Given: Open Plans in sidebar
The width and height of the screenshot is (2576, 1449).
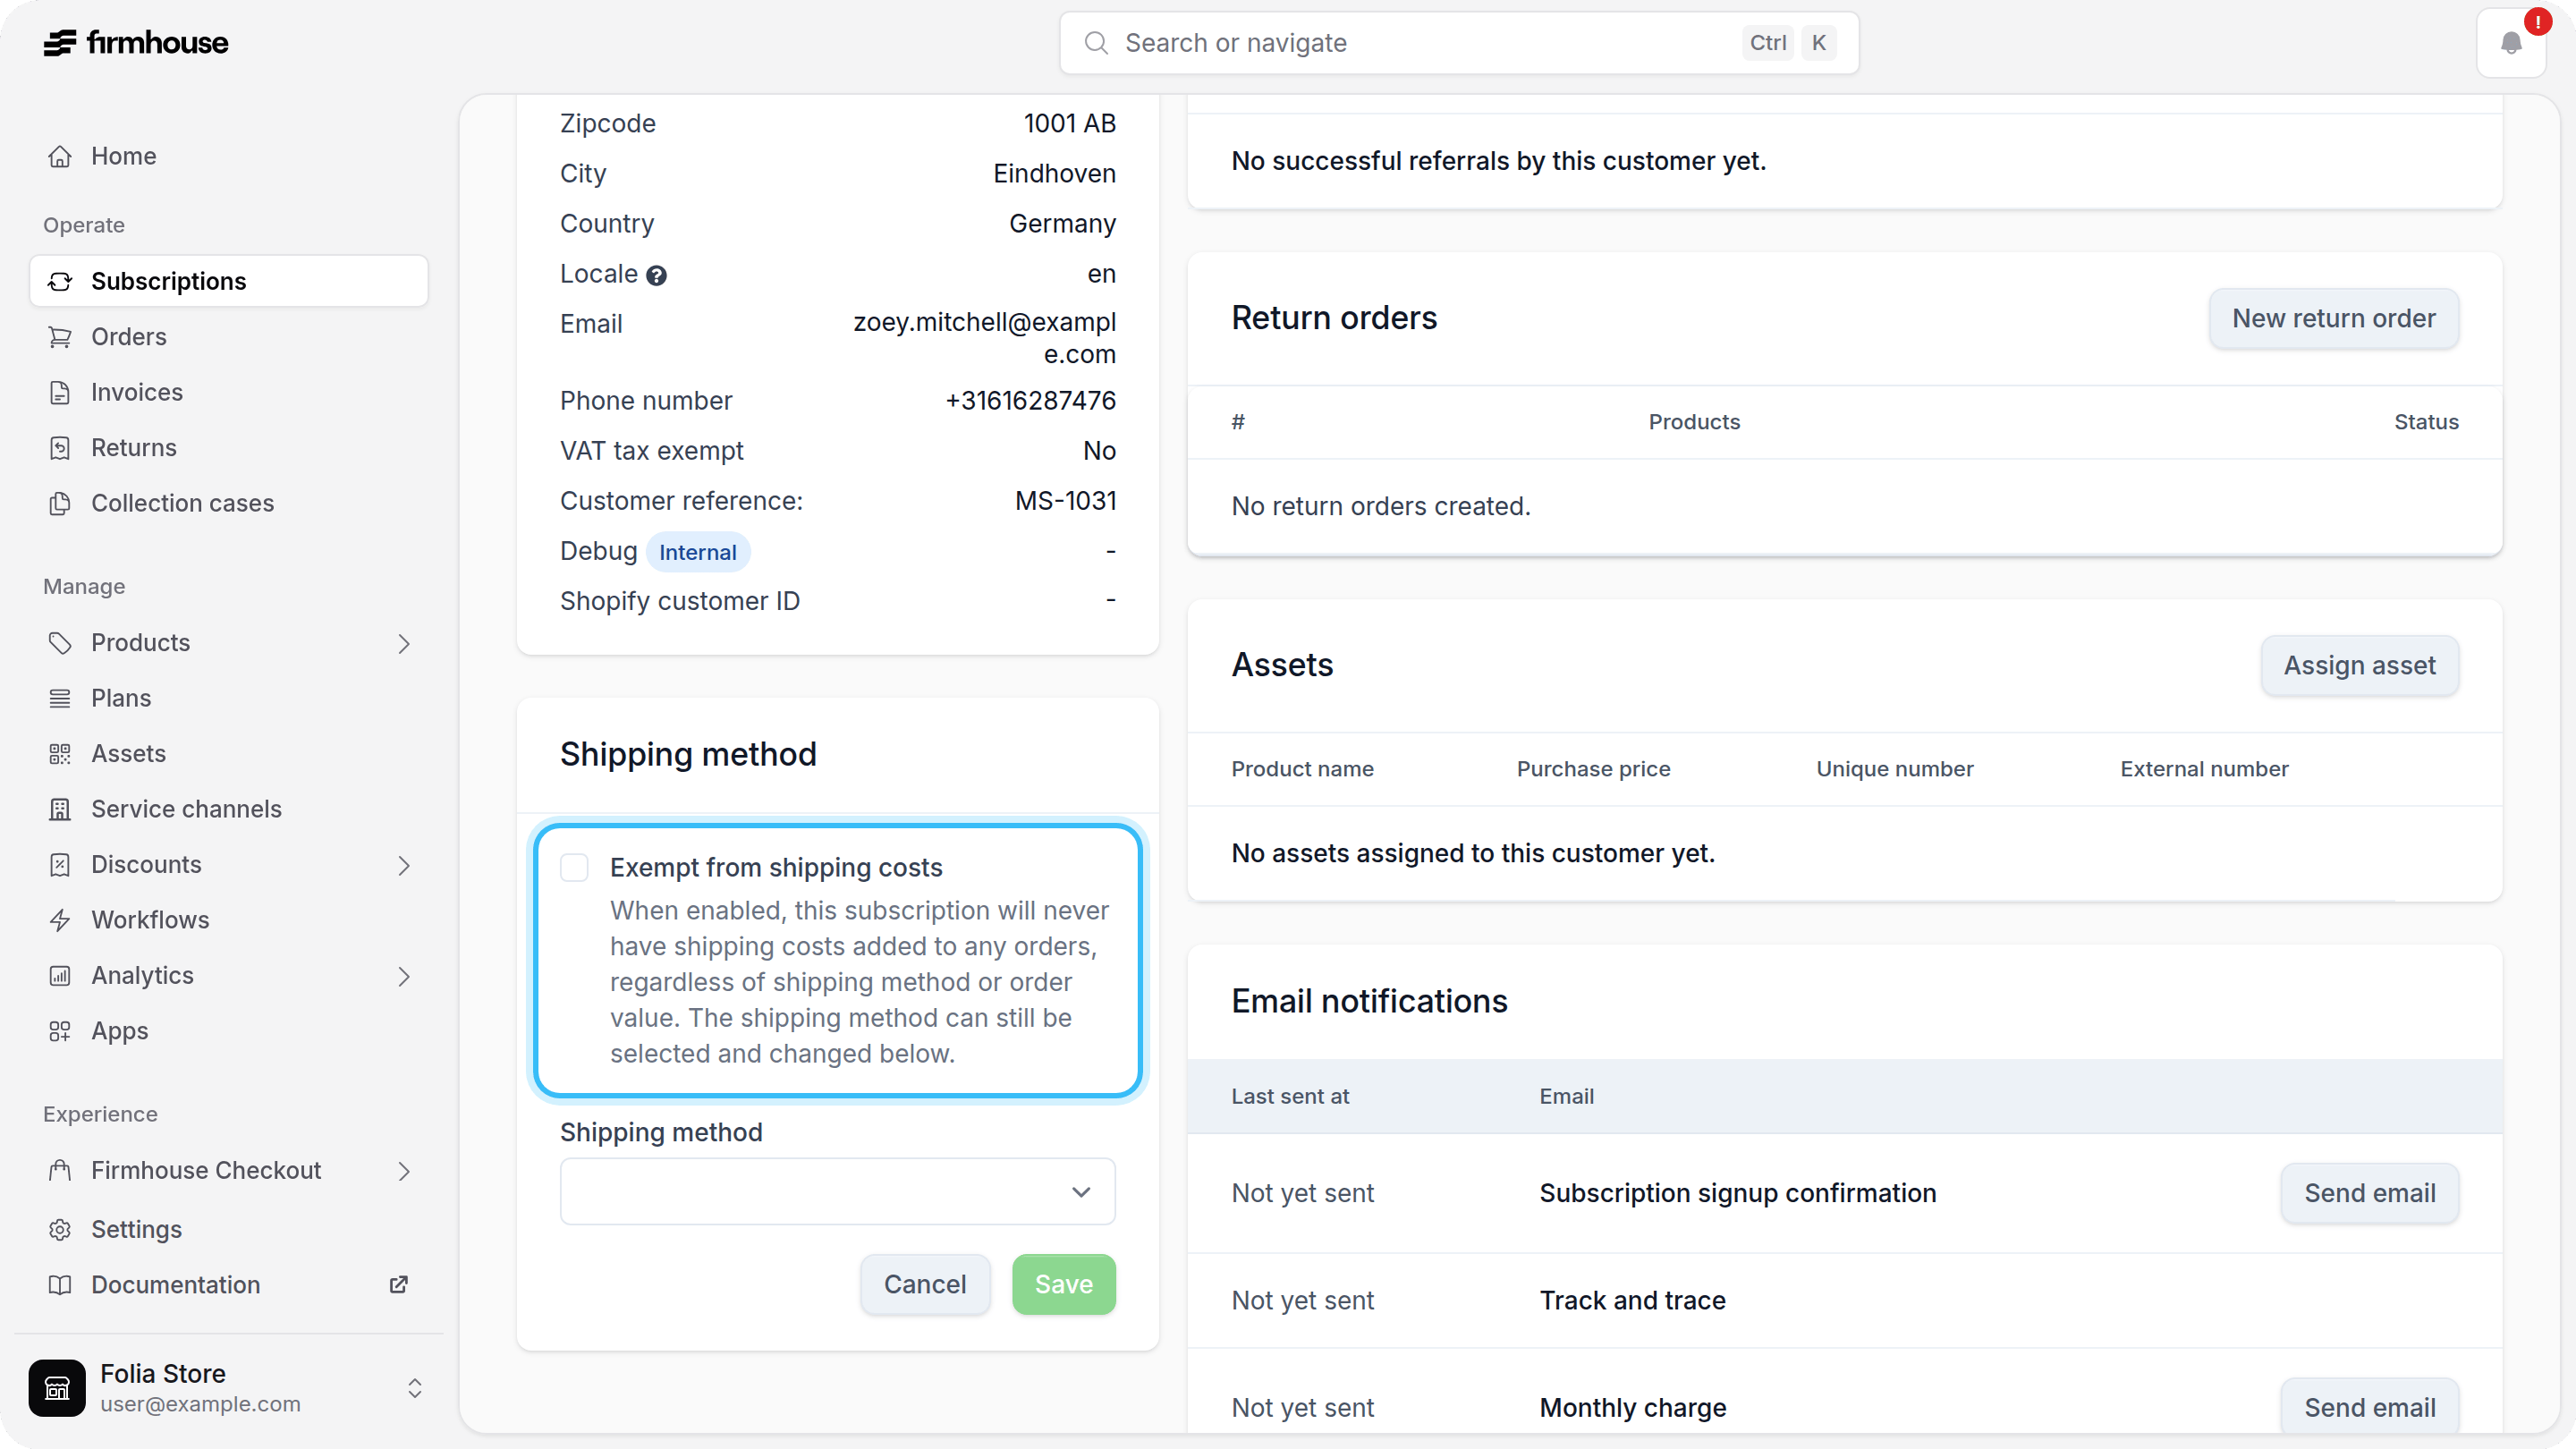Looking at the screenshot, I should tap(229, 698).
